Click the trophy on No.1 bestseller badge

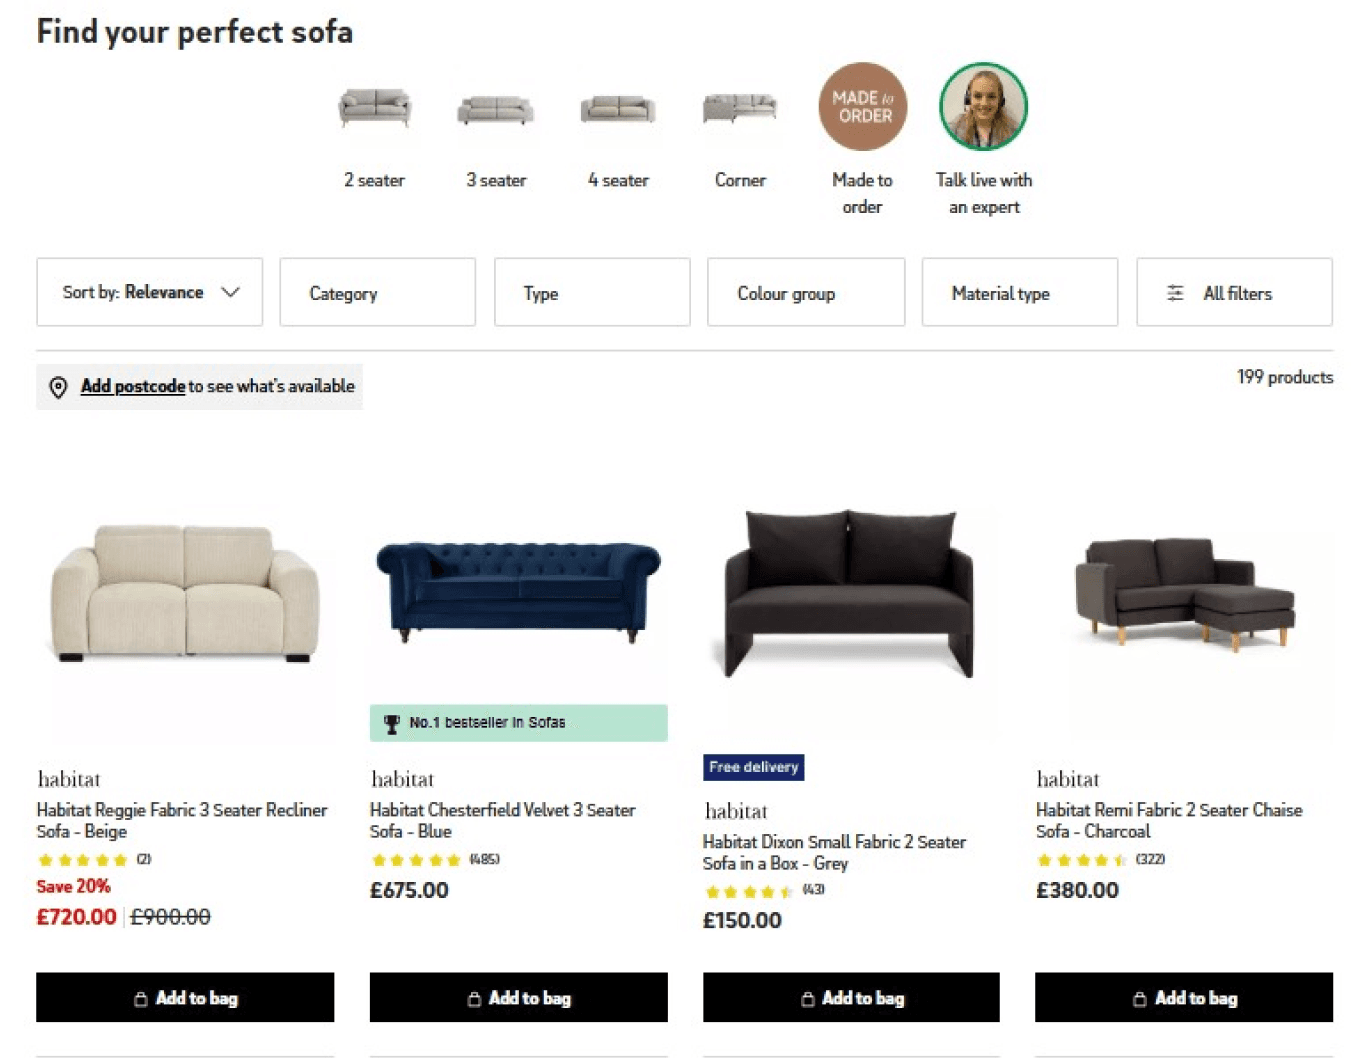[x=392, y=722]
